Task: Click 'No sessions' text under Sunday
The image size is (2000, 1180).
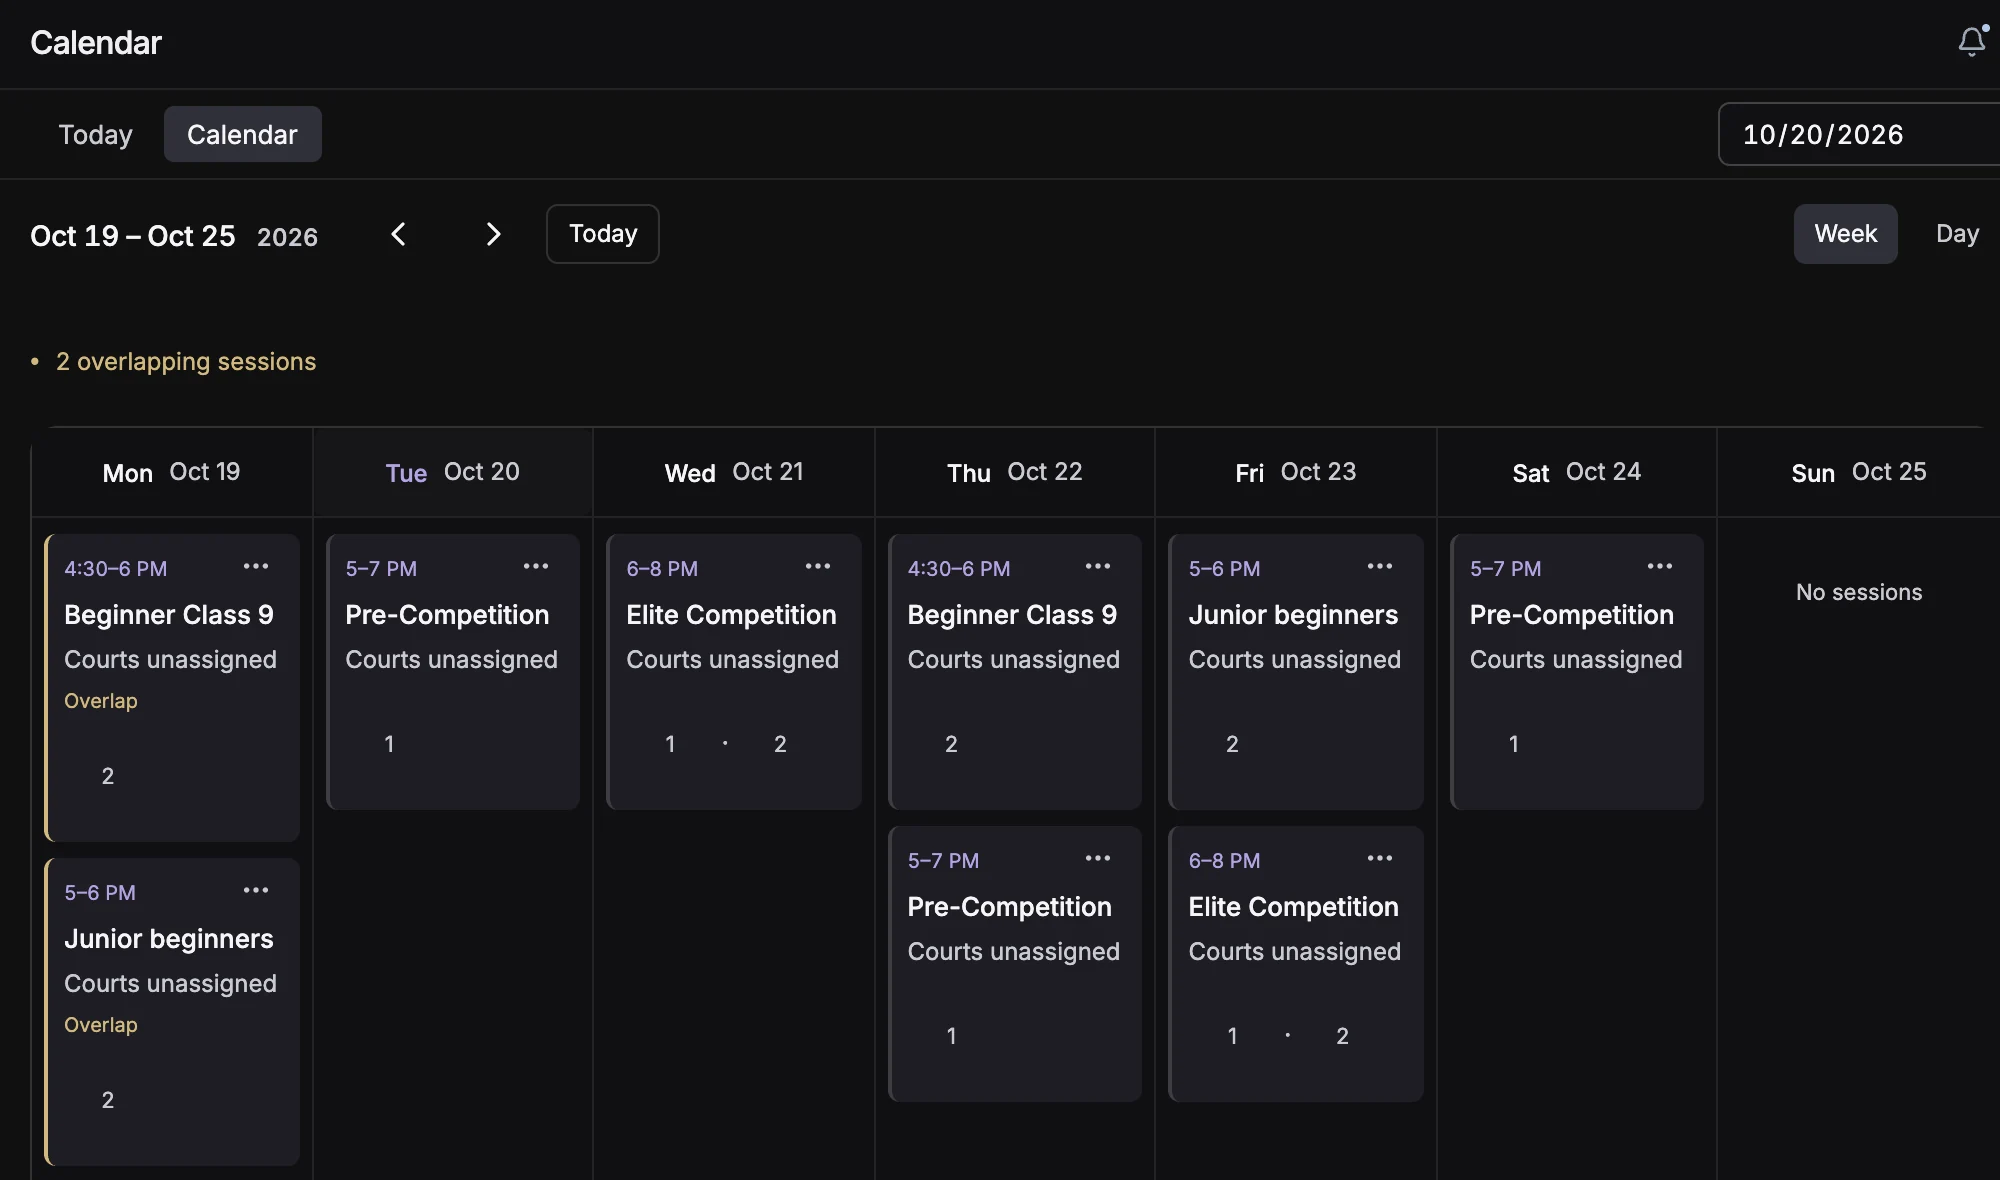Action: coord(1859,592)
